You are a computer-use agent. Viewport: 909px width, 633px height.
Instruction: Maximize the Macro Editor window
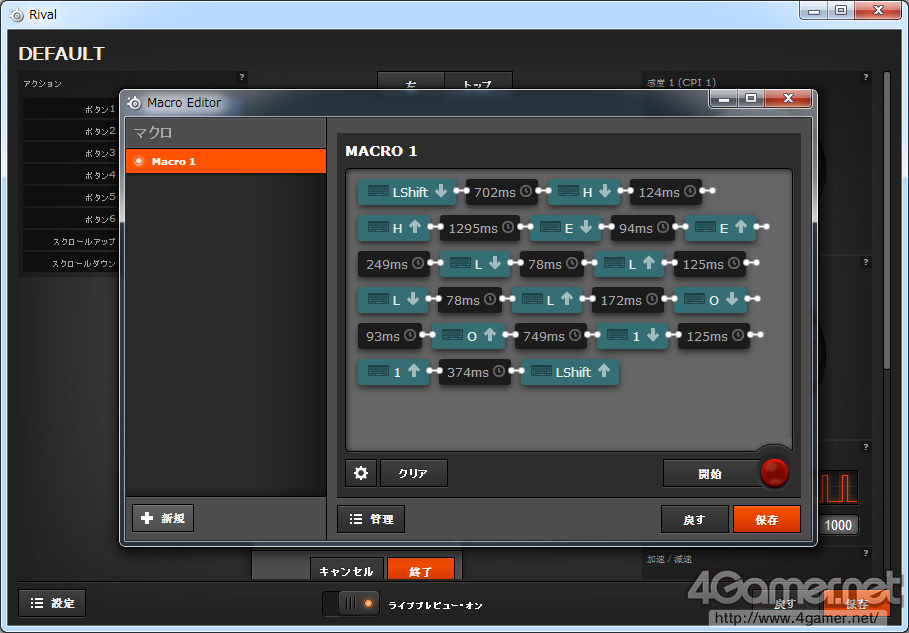coord(751,99)
